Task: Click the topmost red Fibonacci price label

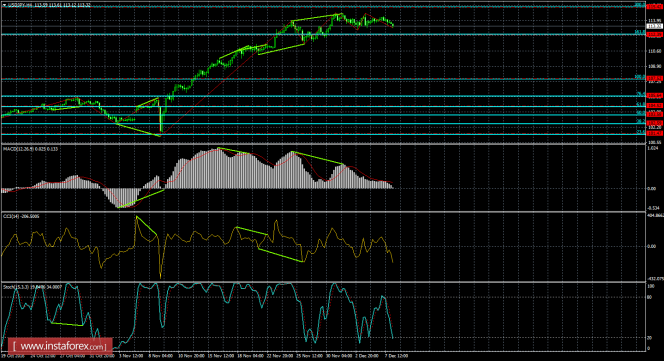Action: [655, 6]
